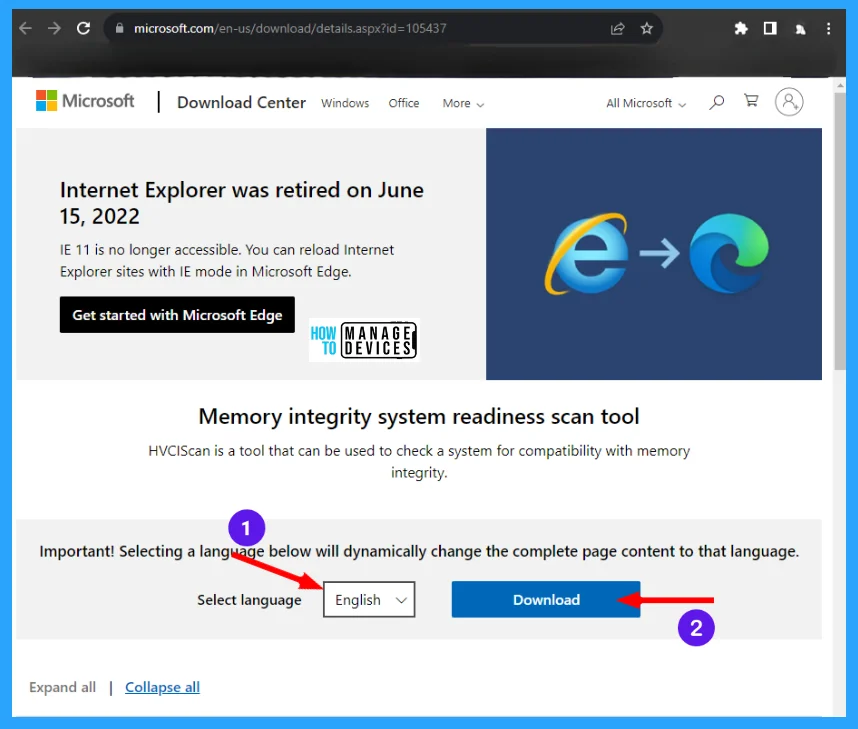Bookmark this page with the star icon
Viewport: 858px width, 729px height.
[x=647, y=28]
